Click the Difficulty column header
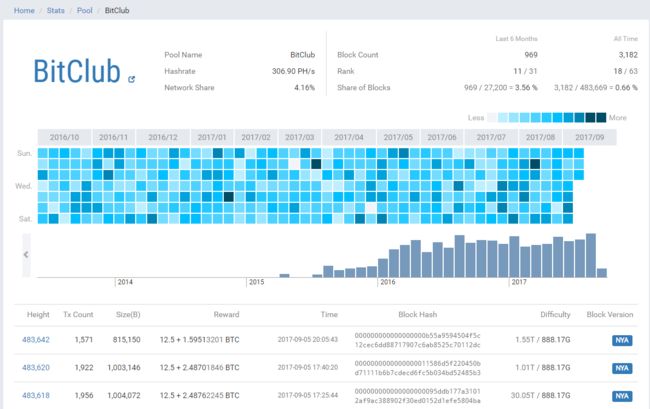Image resolution: width=650 pixels, height=409 pixels. [555, 315]
